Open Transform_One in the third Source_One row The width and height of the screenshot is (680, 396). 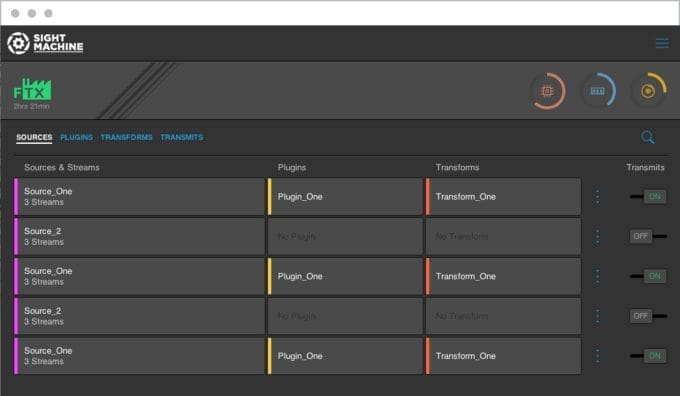[503, 356]
